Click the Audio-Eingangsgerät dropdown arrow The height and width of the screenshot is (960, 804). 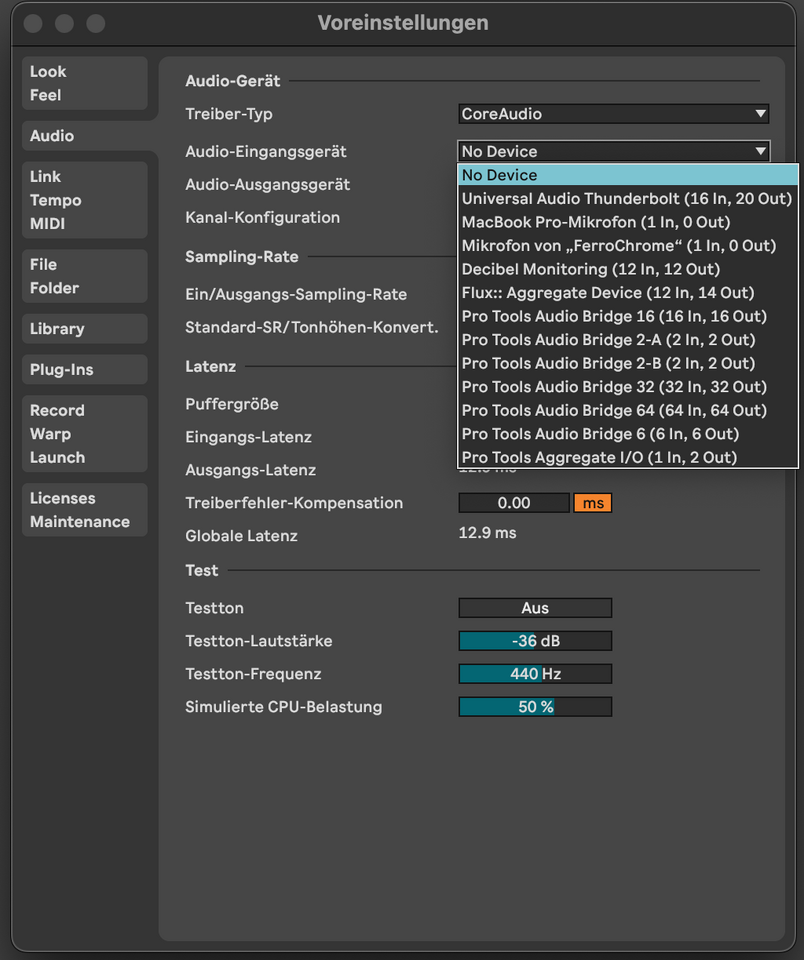click(x=761, y=151)
